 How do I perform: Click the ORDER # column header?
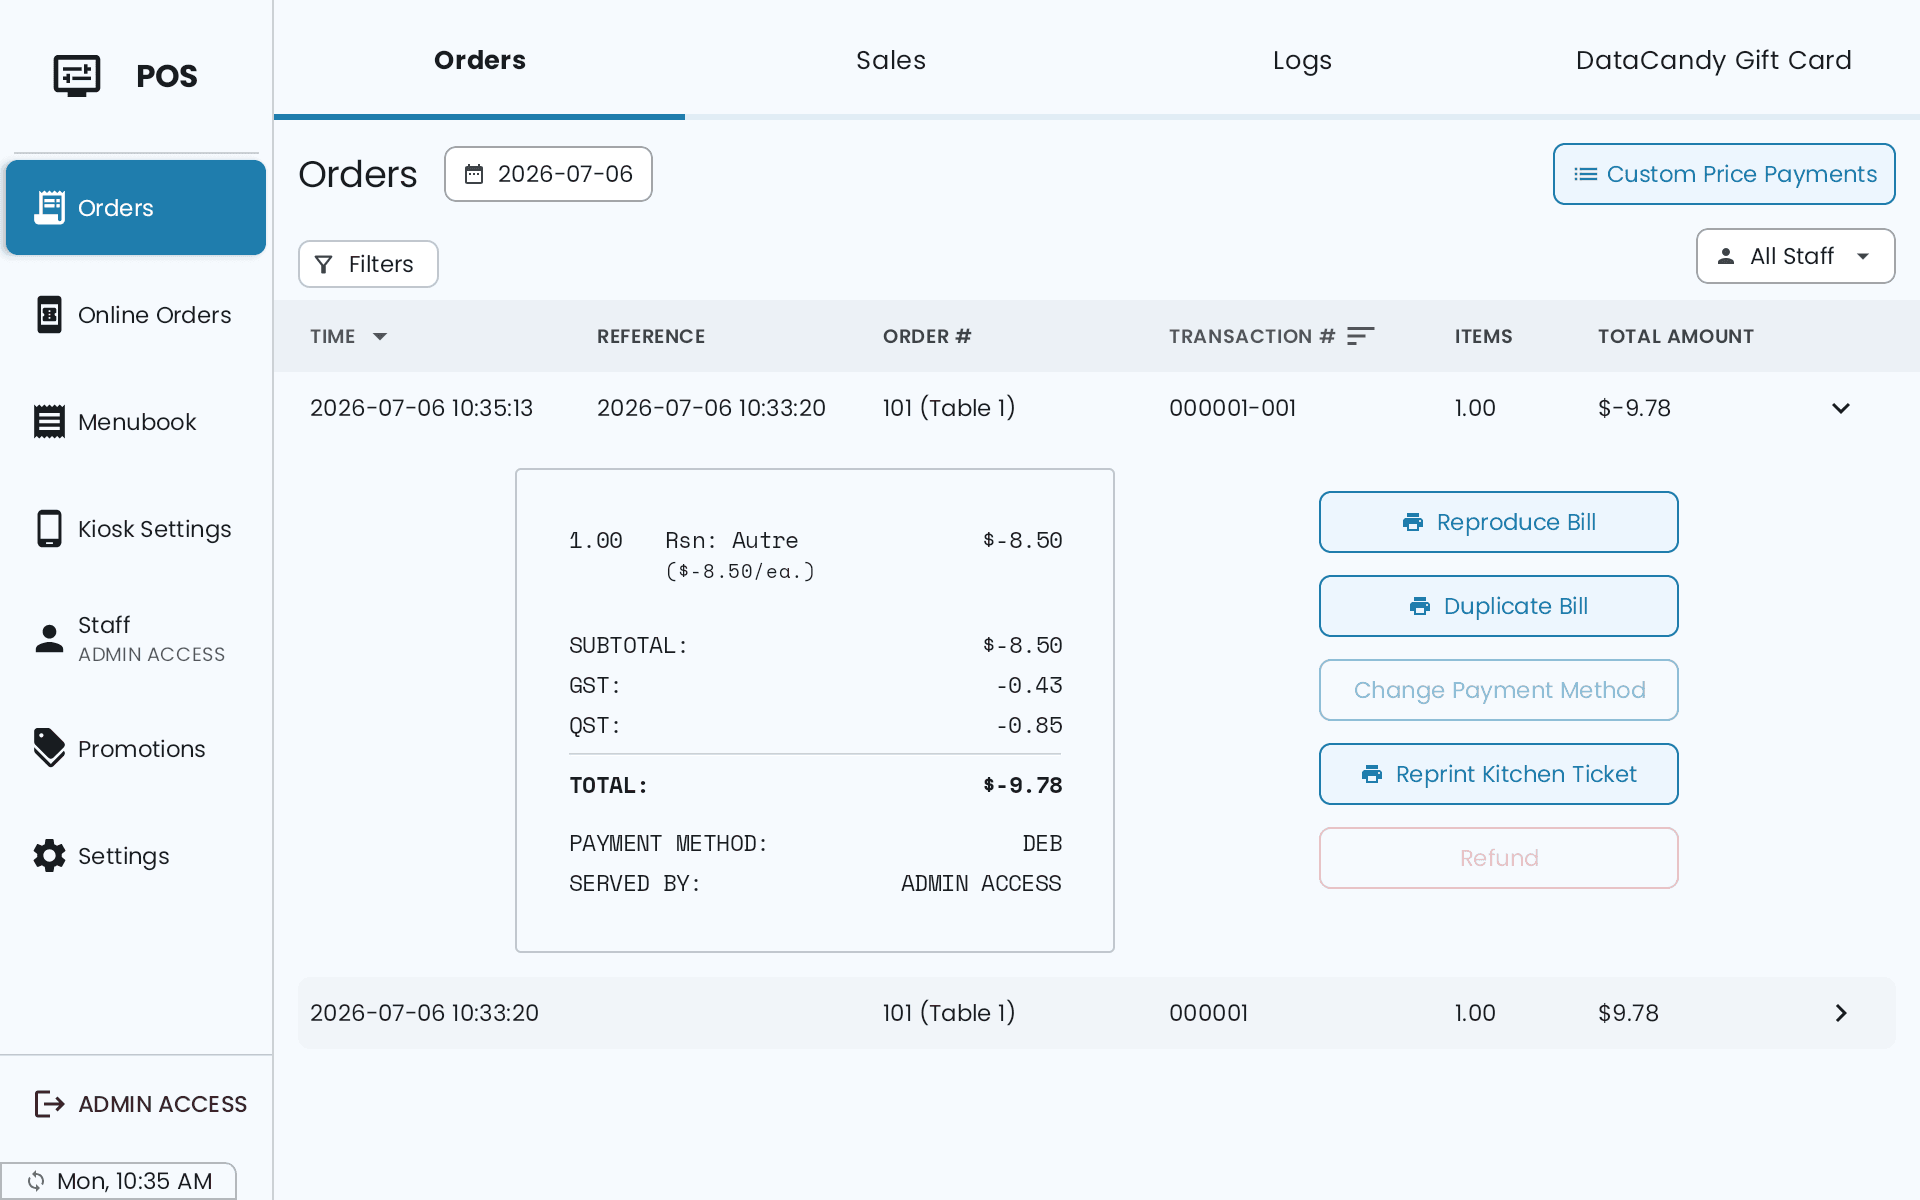(927, 336)
